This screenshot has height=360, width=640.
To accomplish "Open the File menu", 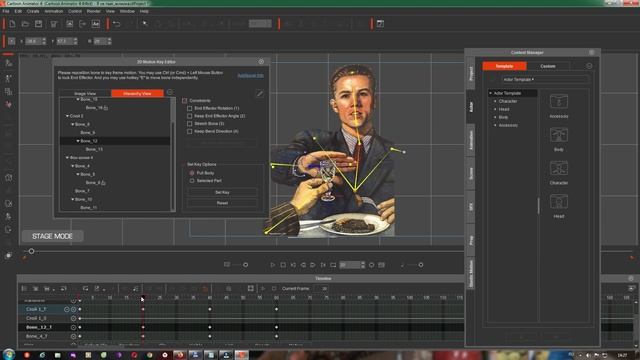I will point(6,11).
